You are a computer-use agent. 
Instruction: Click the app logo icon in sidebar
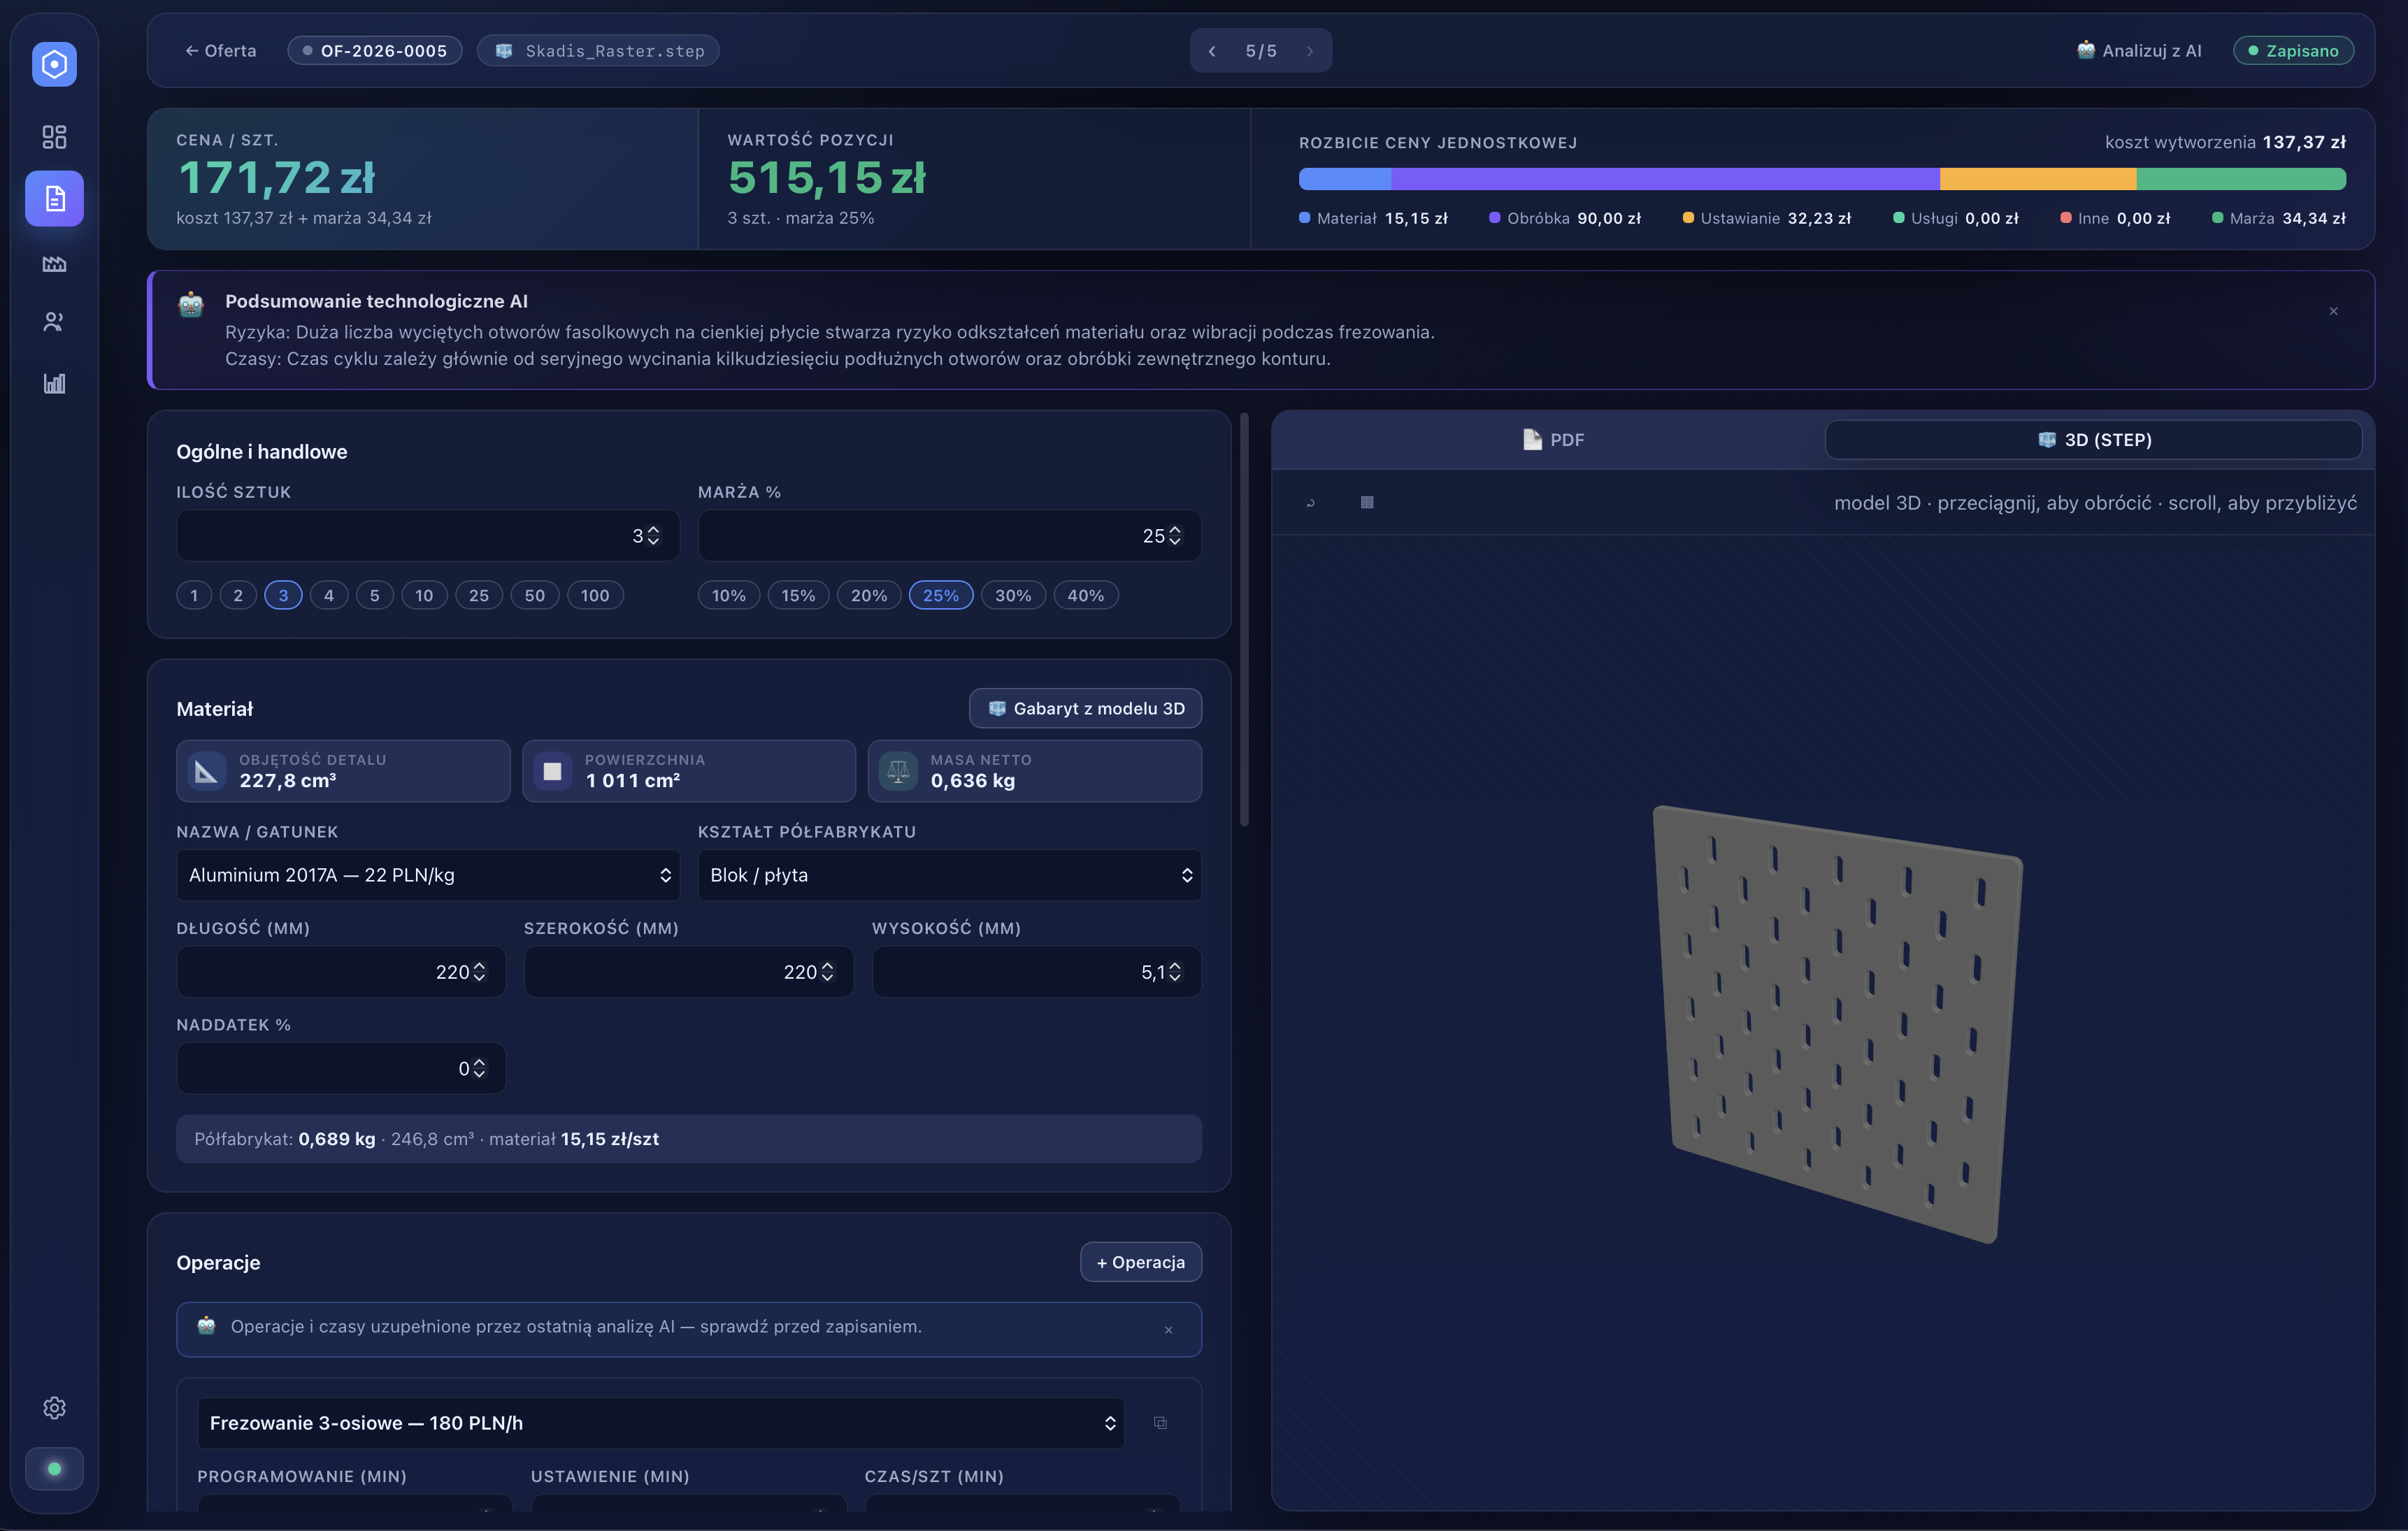[54, 64]
